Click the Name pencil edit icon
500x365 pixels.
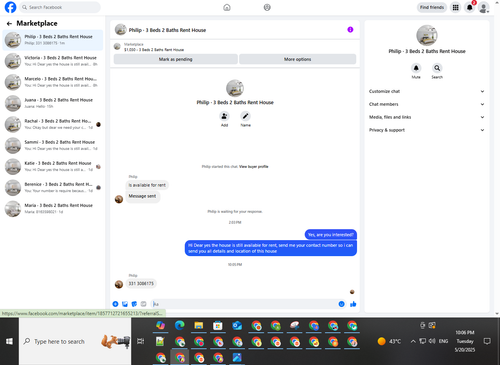coord(245,116)
